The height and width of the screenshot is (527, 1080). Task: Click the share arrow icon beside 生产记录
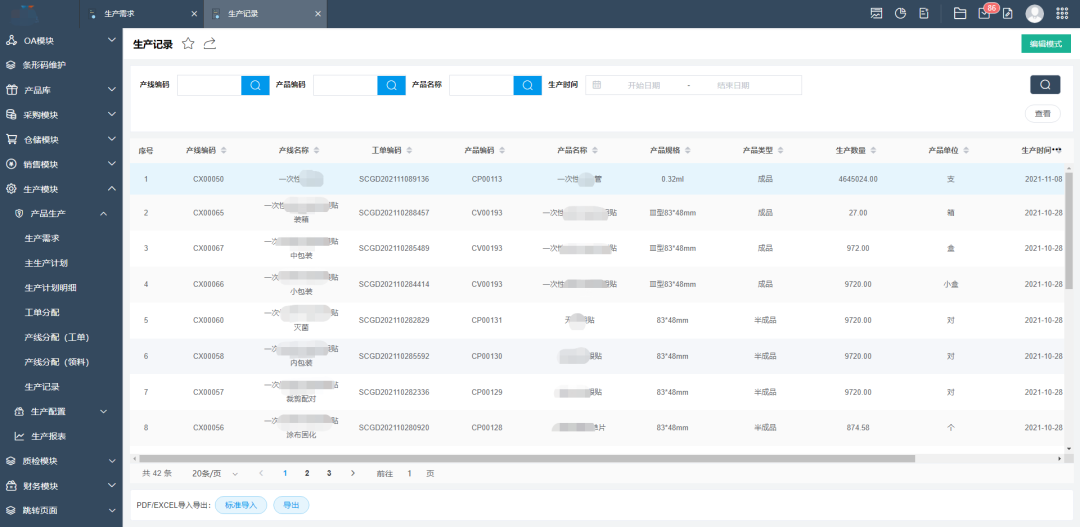210,44
